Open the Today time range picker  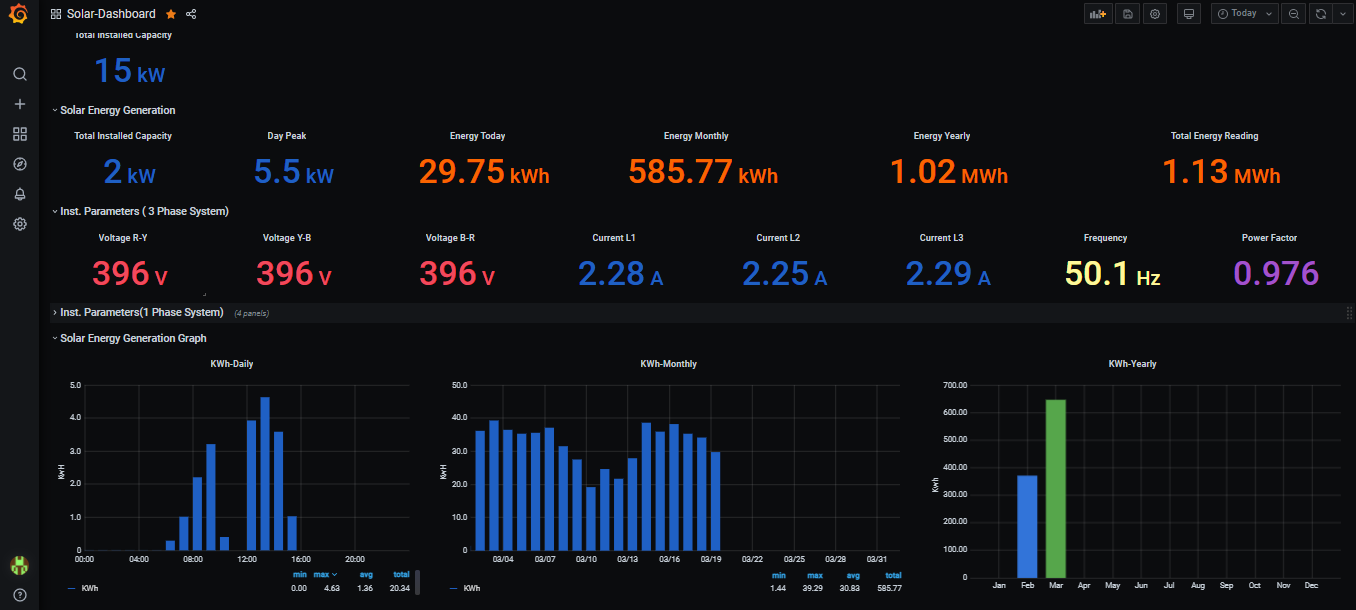click(x=1244, y=14)
